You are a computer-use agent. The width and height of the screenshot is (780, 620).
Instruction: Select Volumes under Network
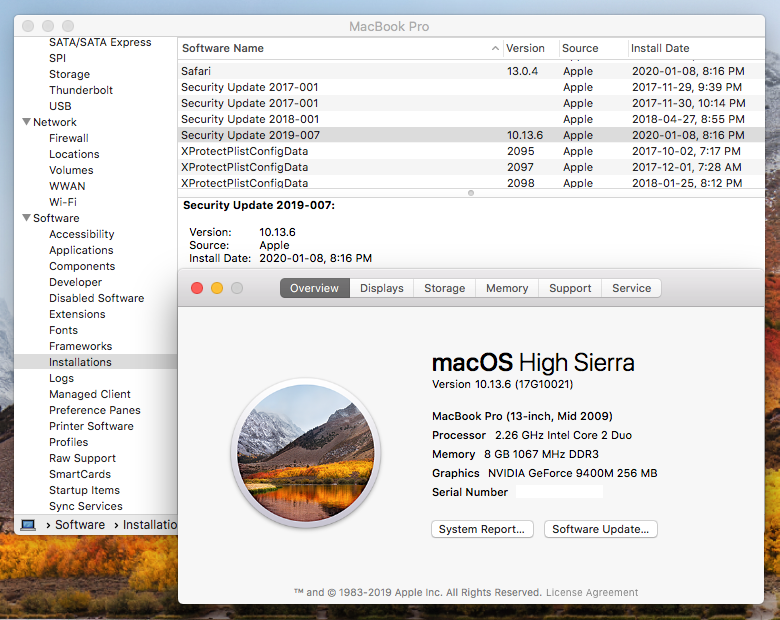pos(71,170)
